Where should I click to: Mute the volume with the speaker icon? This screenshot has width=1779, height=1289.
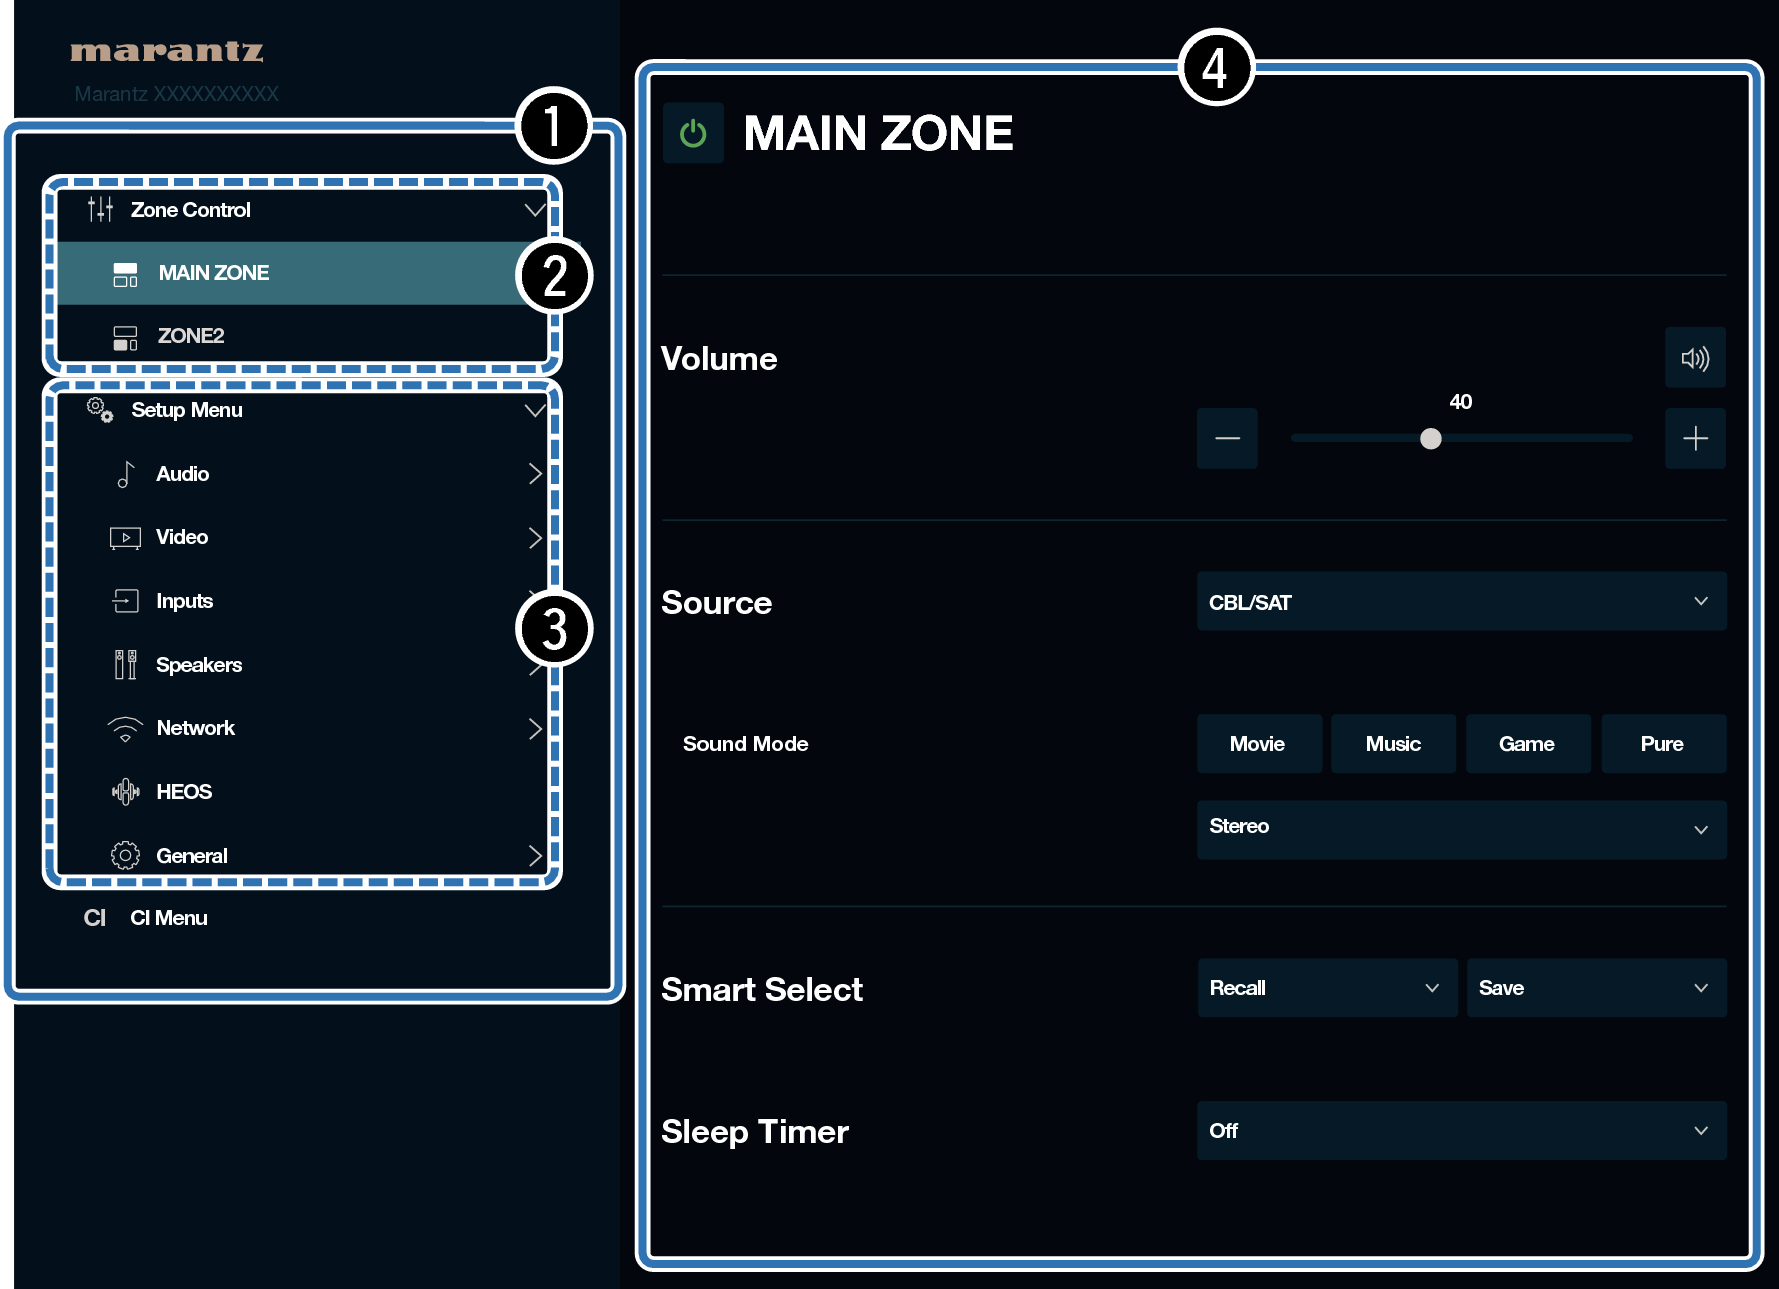coord(1694,358)
